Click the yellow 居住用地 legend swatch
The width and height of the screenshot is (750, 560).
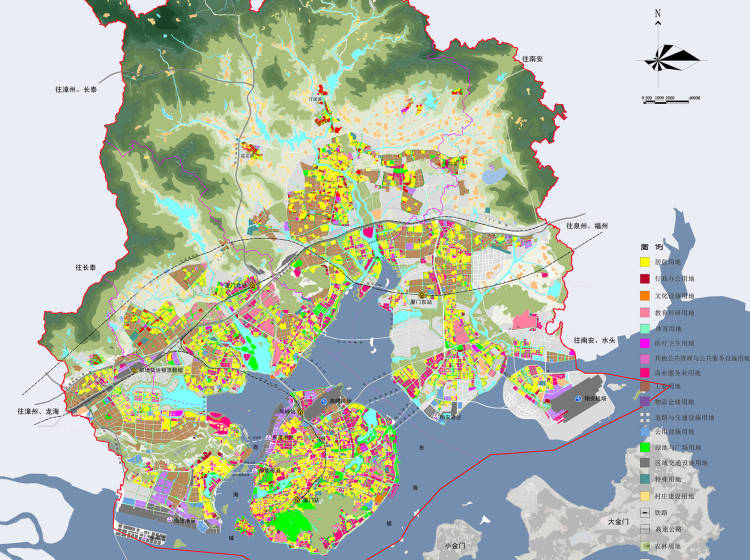click(x=645, y=262)
